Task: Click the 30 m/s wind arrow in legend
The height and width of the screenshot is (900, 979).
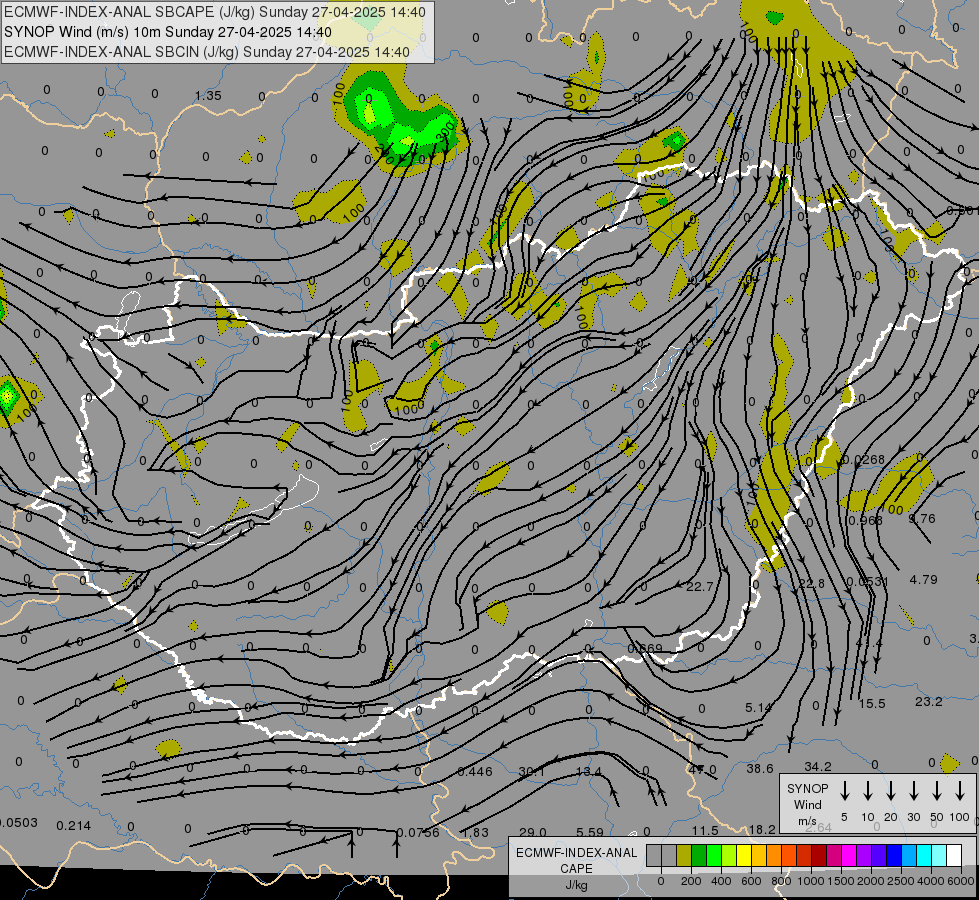Action: click(x=913, y=791)
